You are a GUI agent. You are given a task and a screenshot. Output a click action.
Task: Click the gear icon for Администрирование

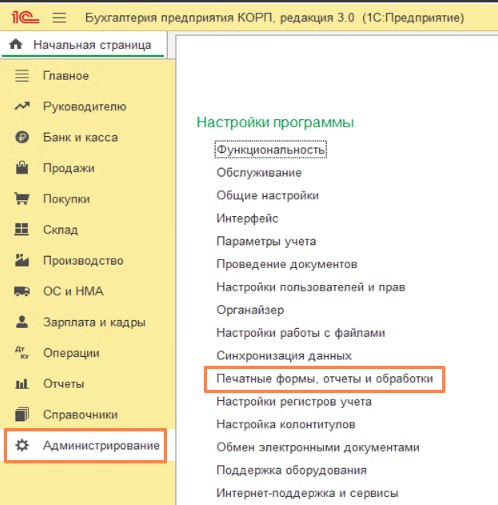tap(22, 445)
